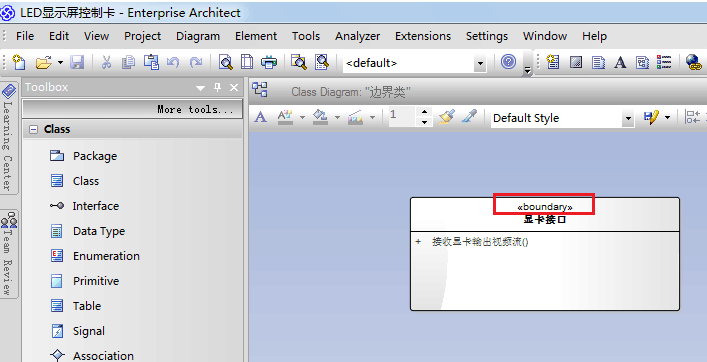The height and width of the screenshot is (362, 707).
Task: Open the fill color bucket dropdown arrow
Action: 337,118
